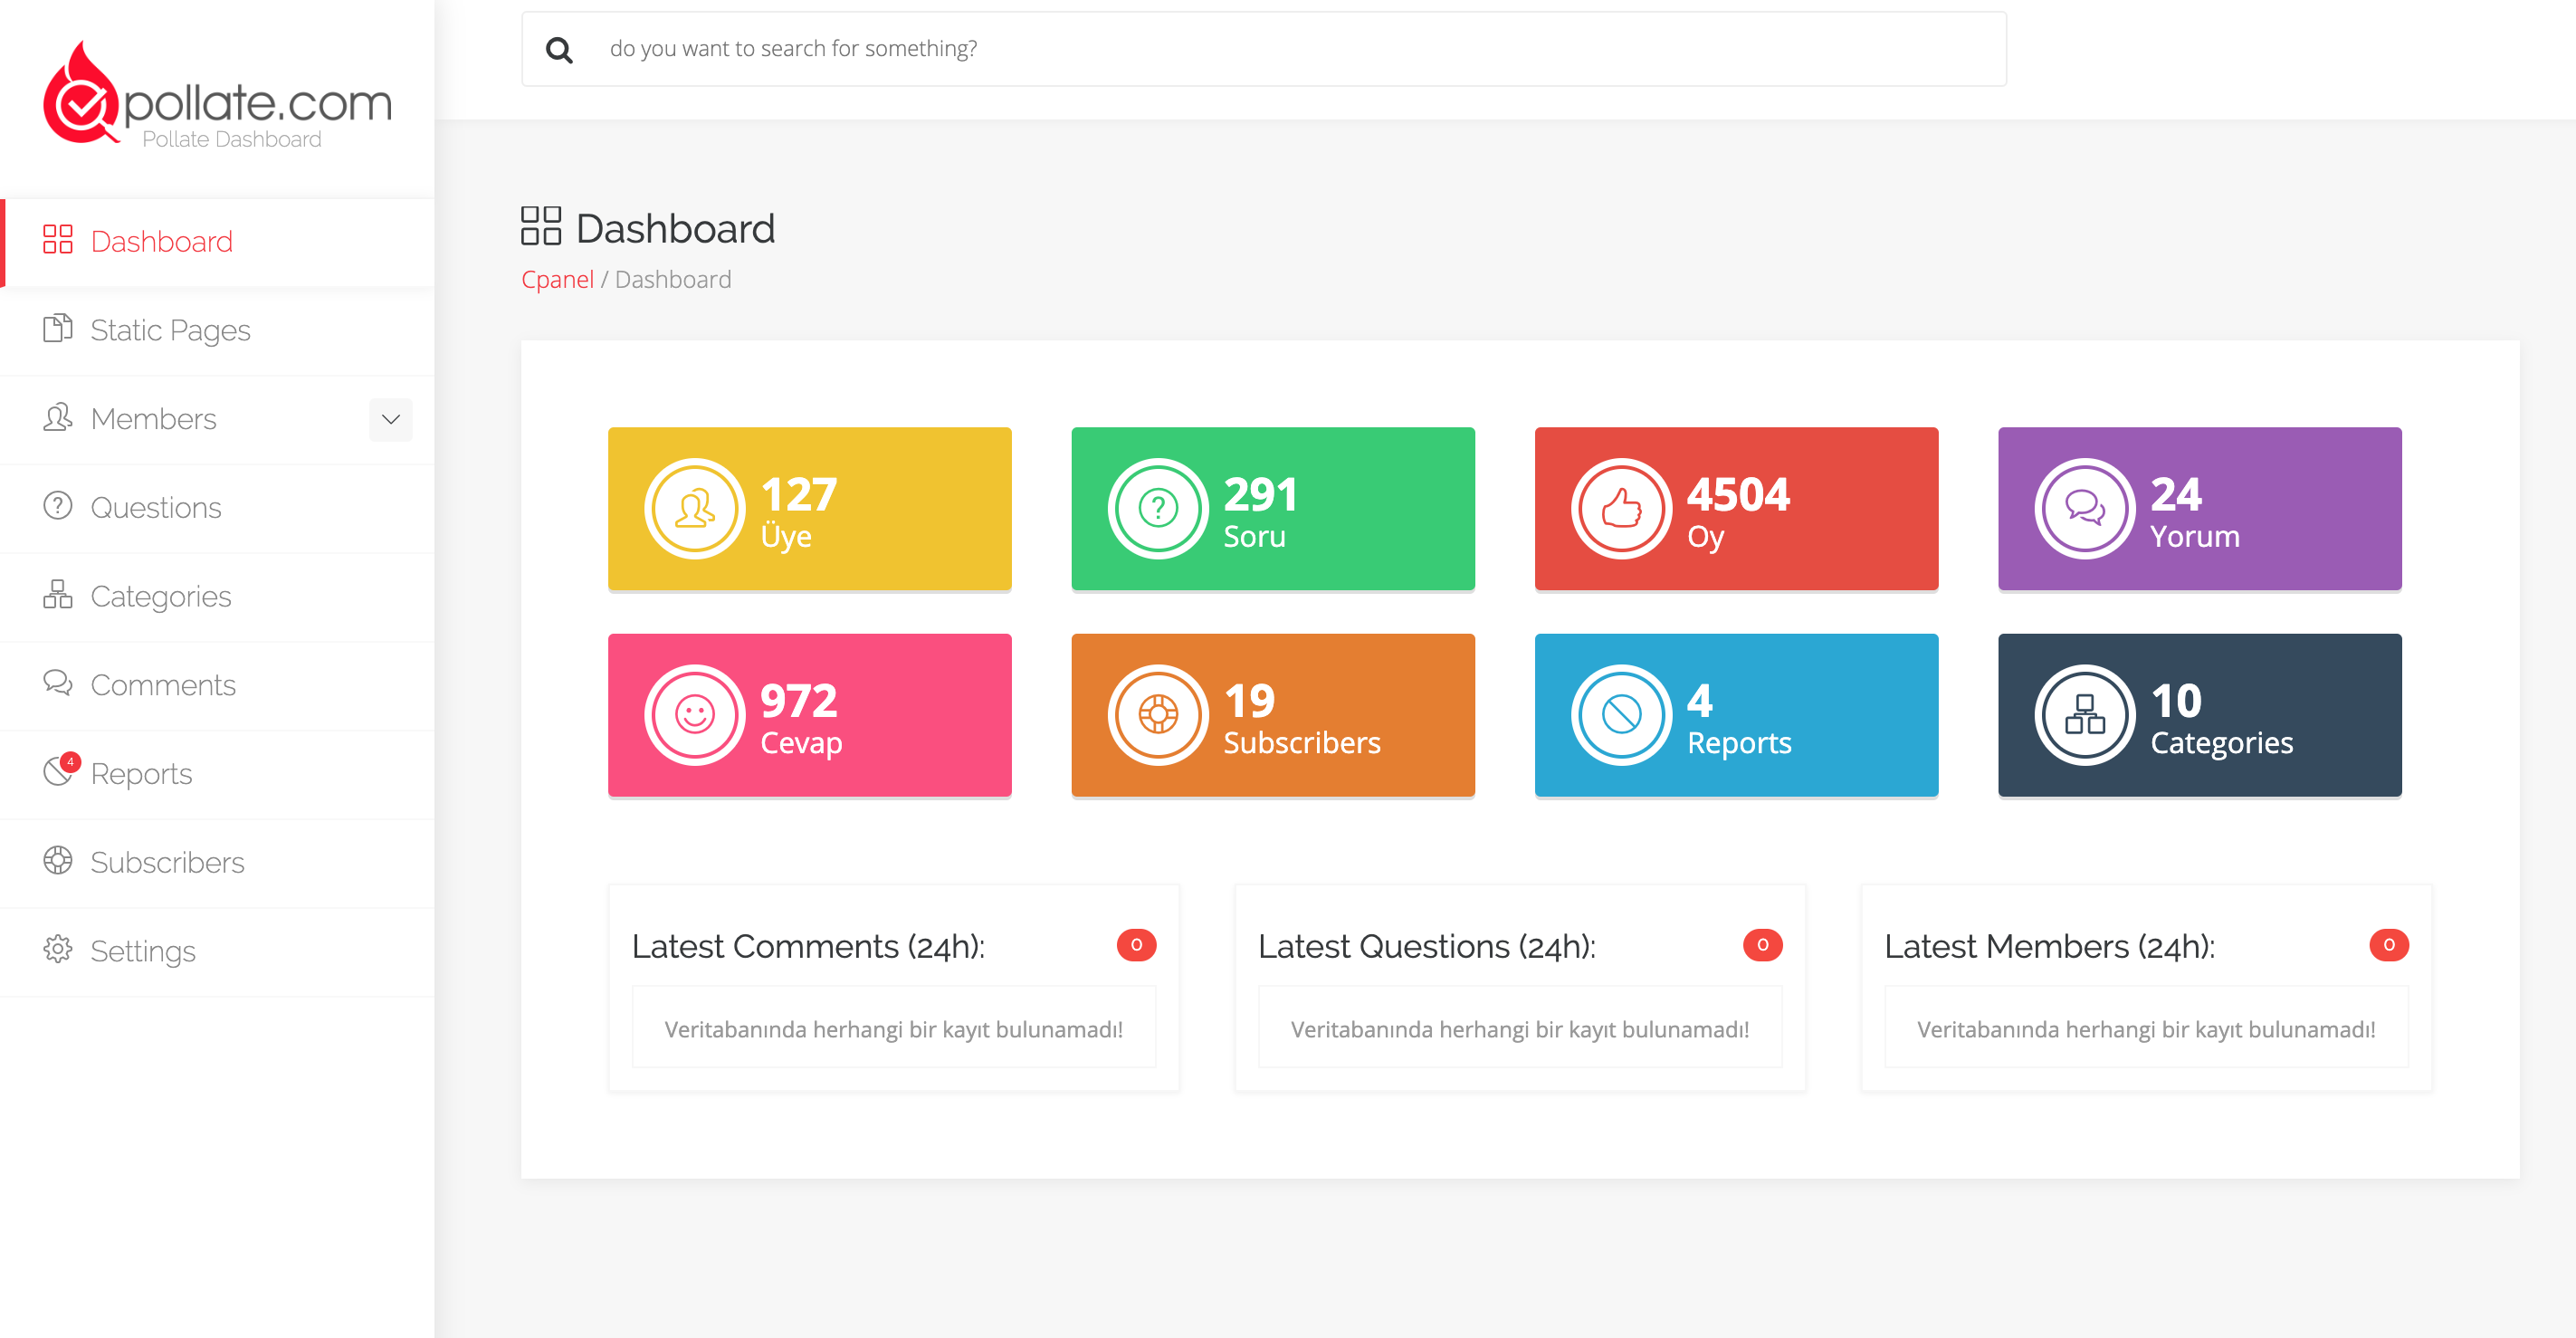Click the Cpanel breadcrumb link

click(557, 279)
